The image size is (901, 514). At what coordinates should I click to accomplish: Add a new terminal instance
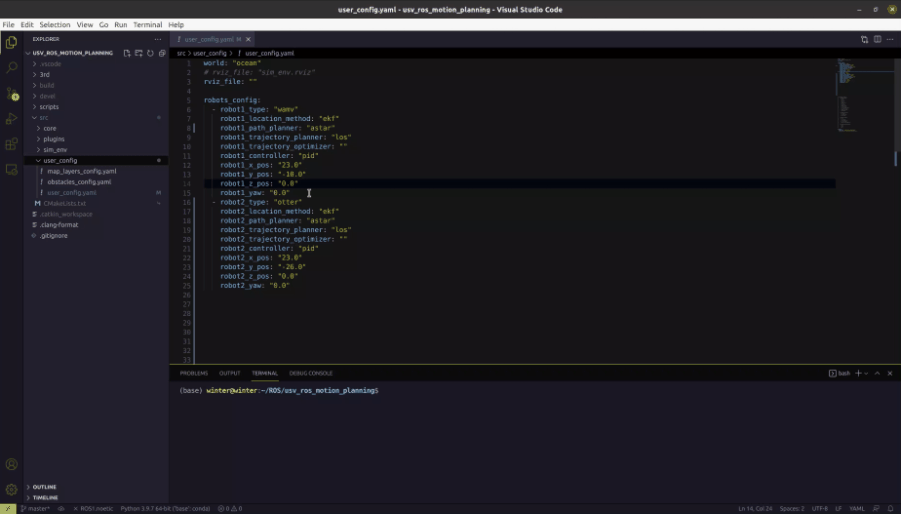click(858, 373)
